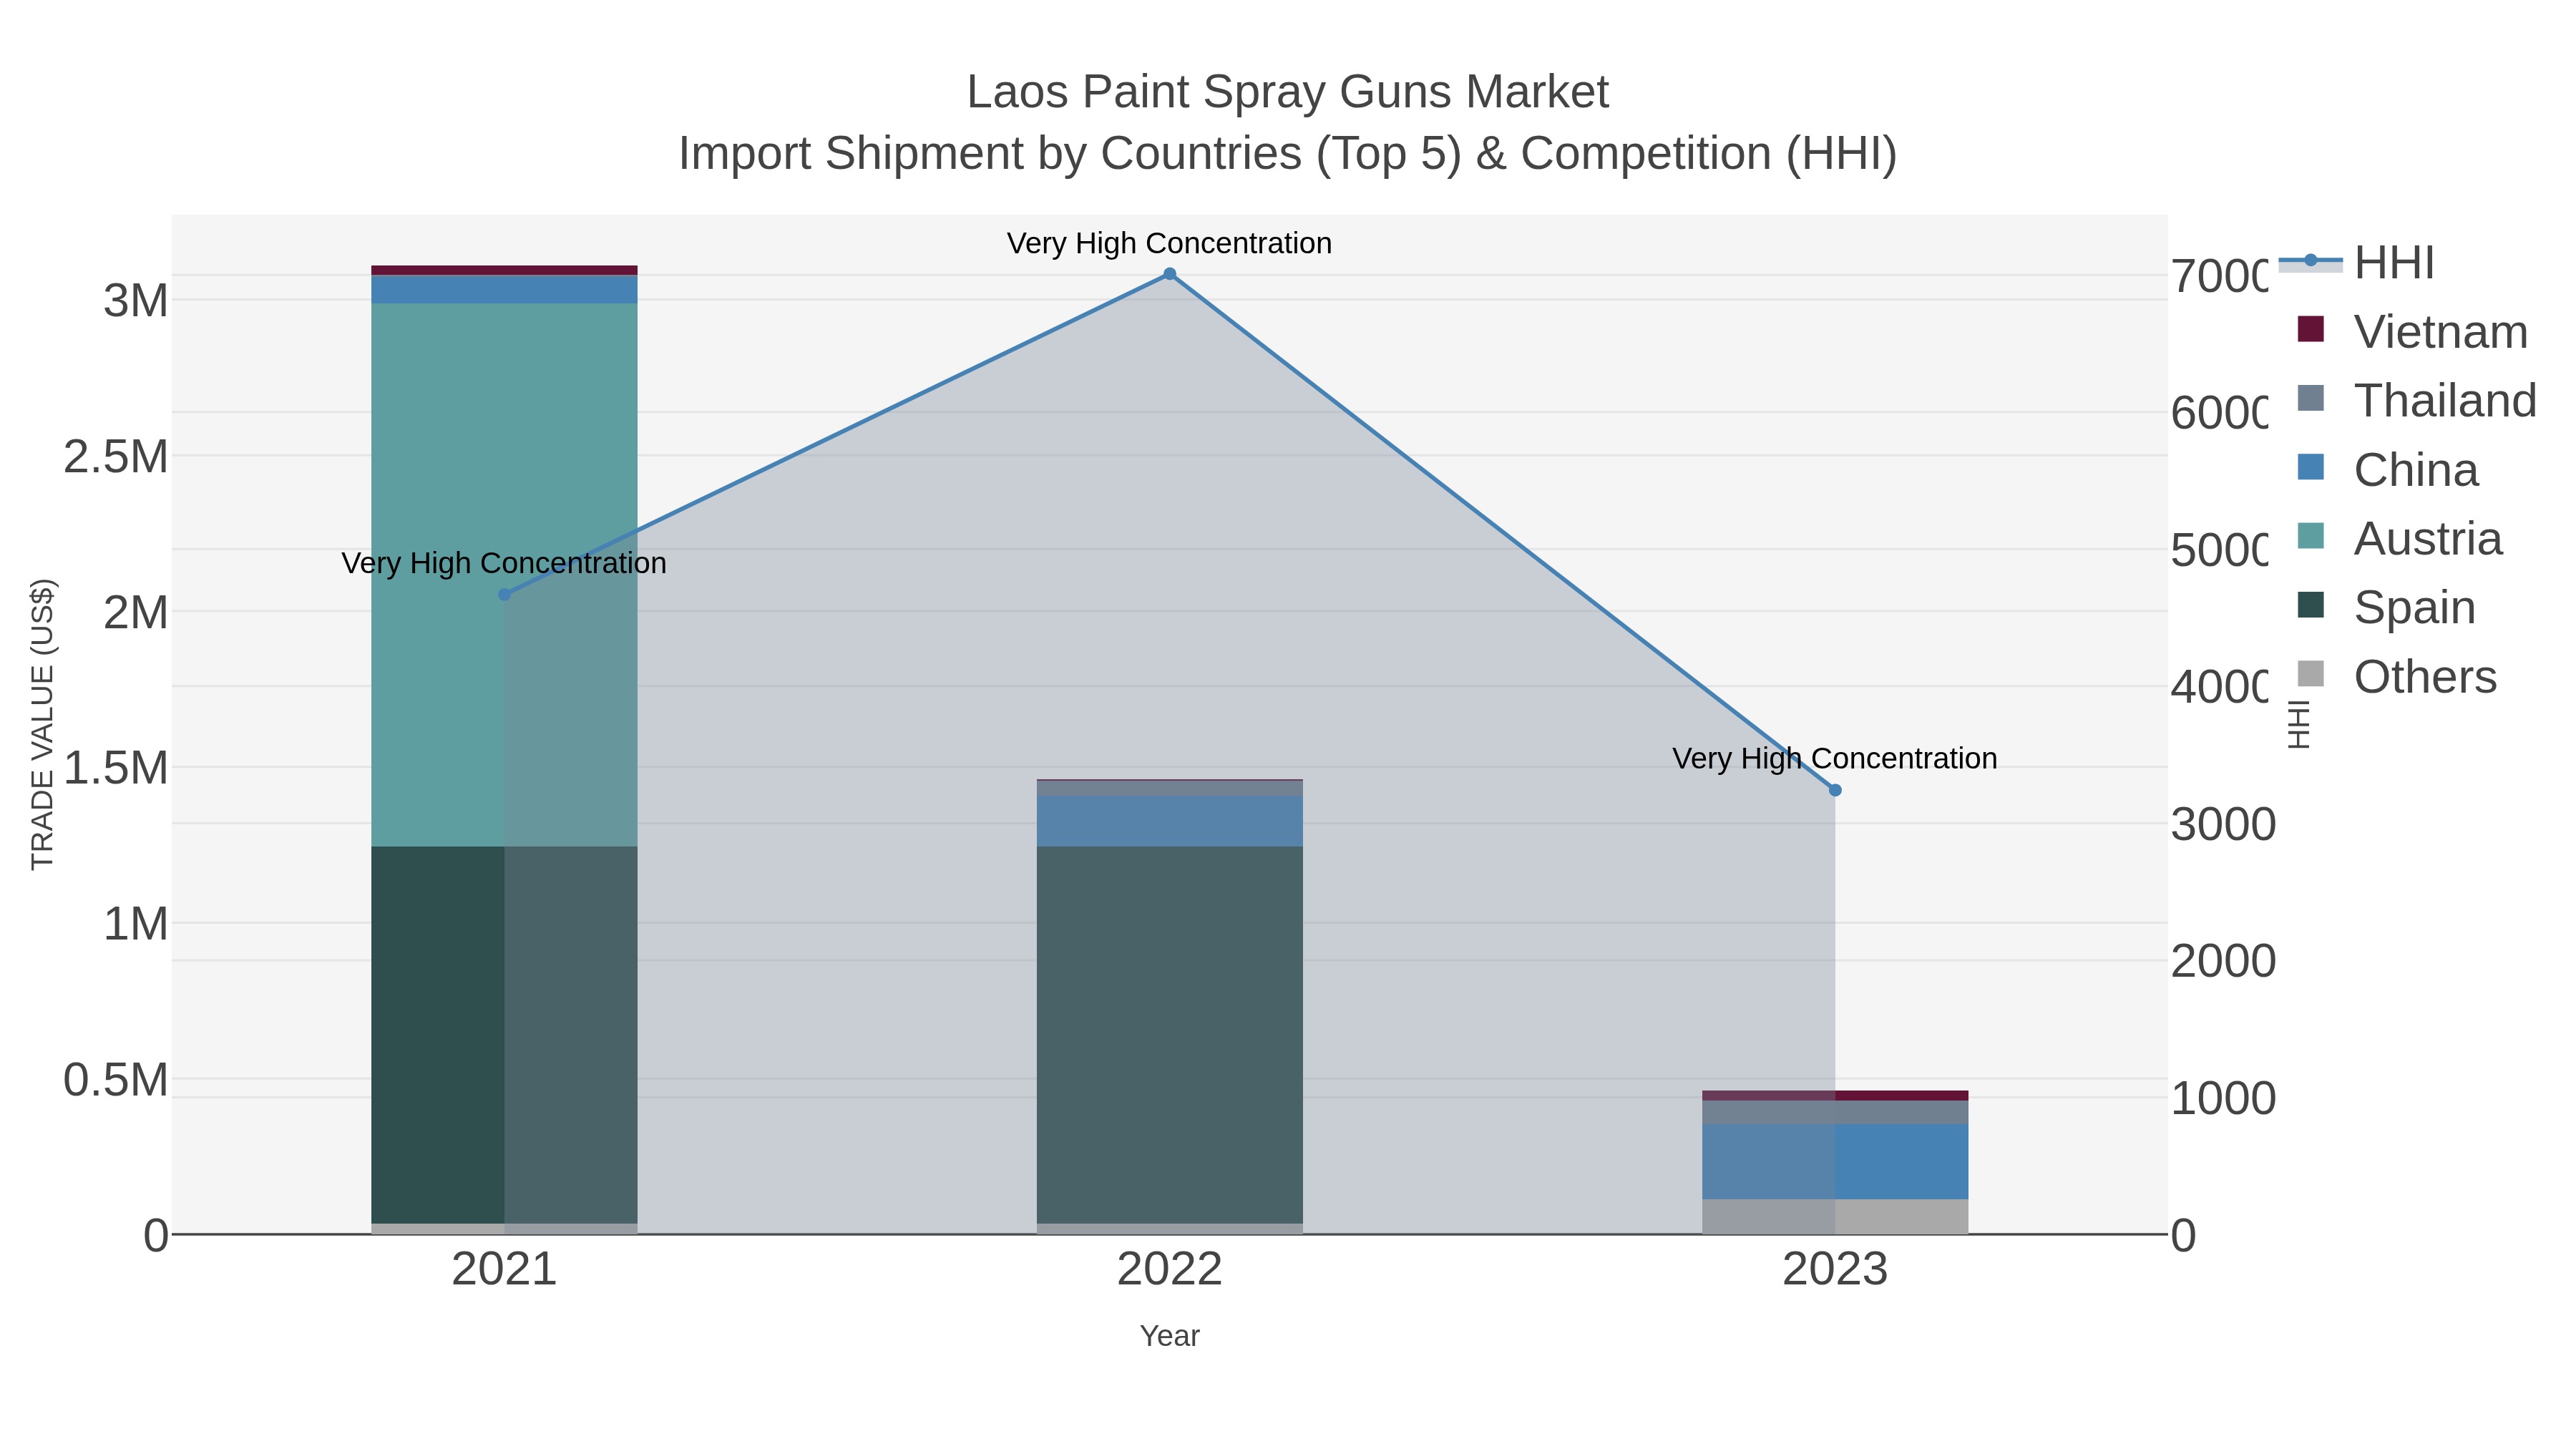Screen dimensions: 2576x1449
Task: Toggle the Spain legend entry
Action: tap(2386, 608)
